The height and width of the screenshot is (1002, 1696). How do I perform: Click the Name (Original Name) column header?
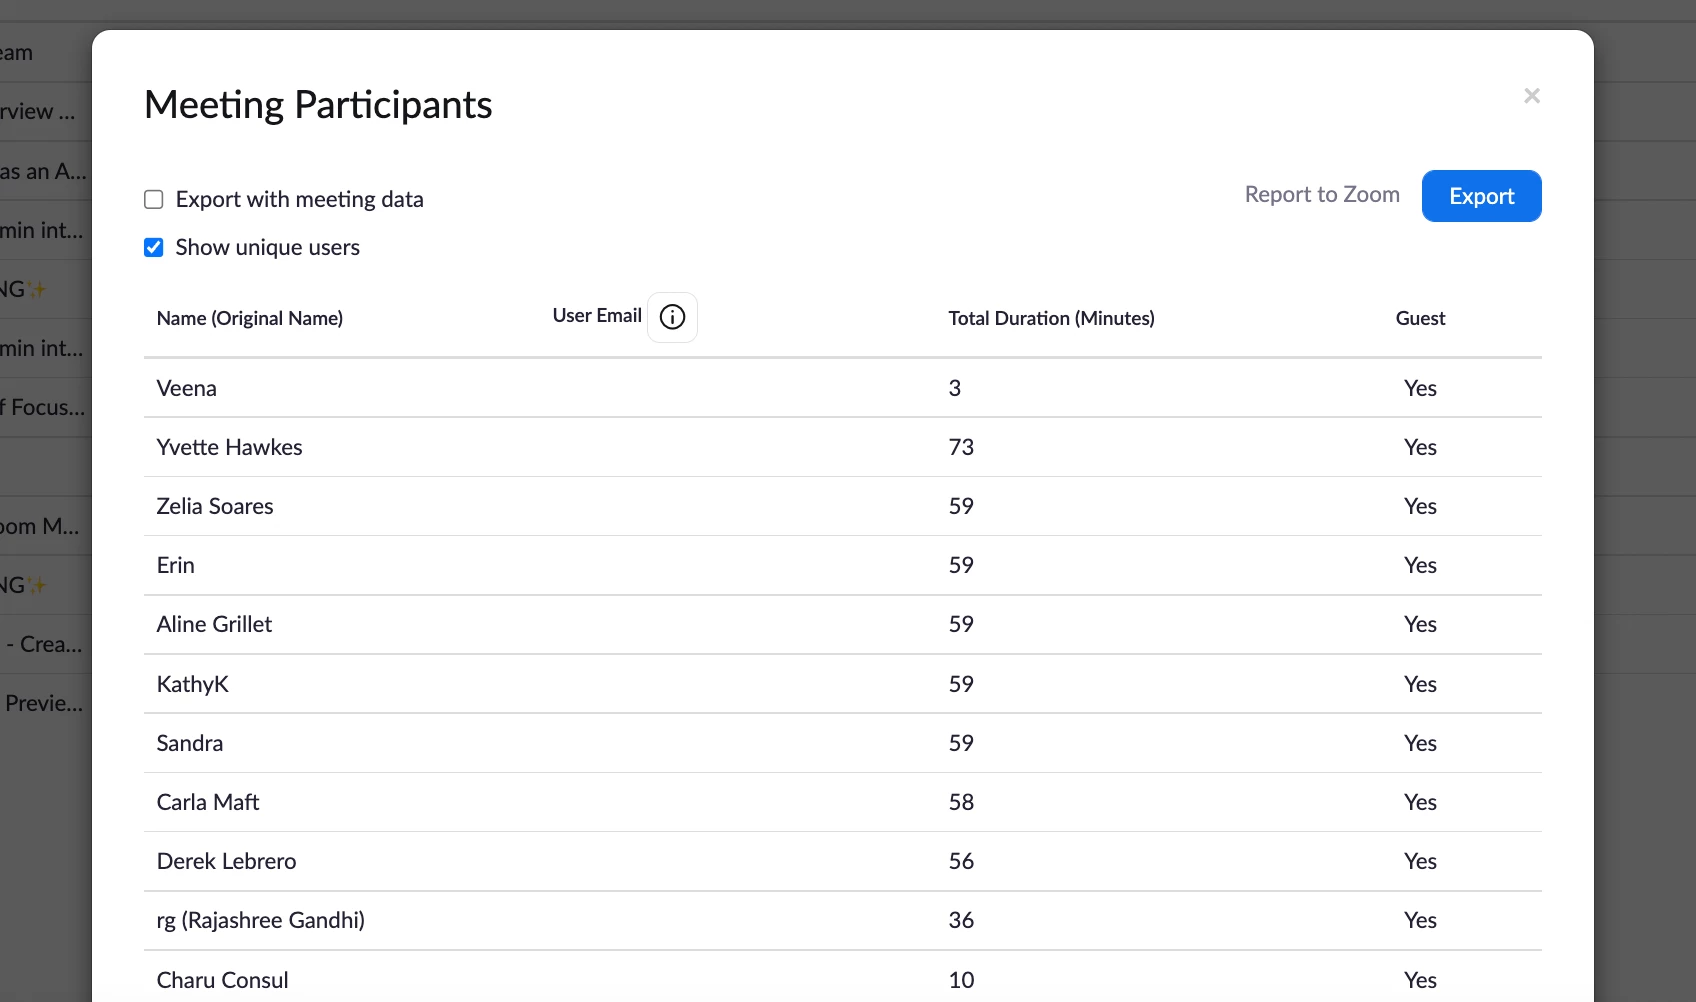pyautogui.click(x=250, y=319)
